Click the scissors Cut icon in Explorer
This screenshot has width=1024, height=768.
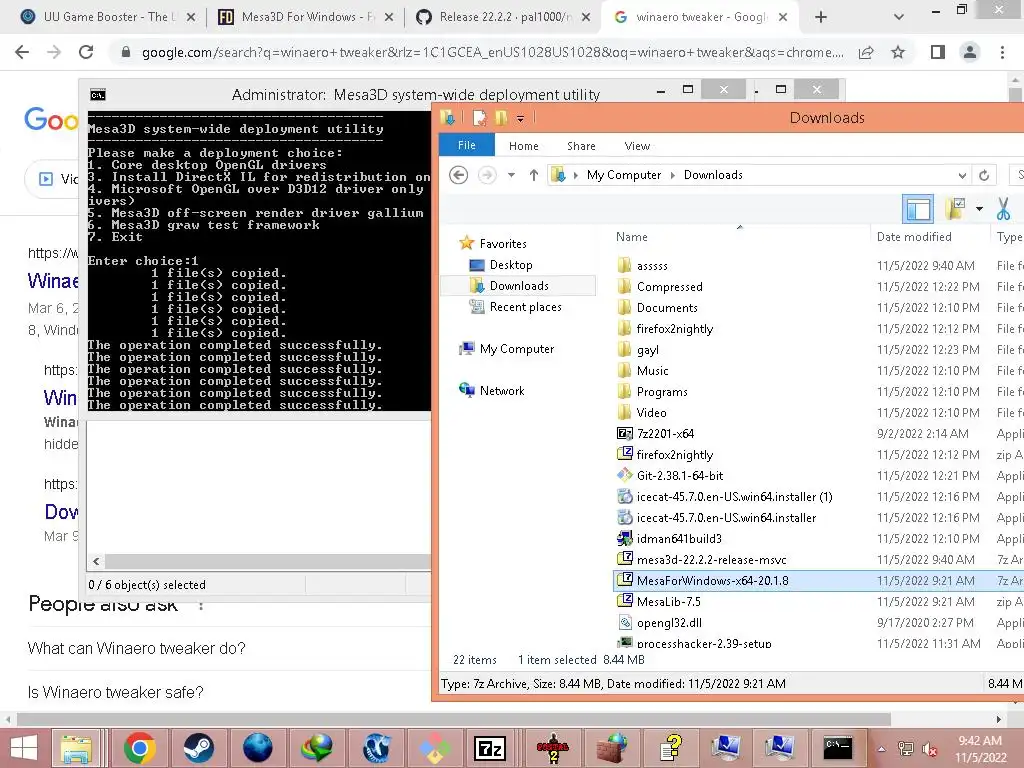pos(1004,209)
